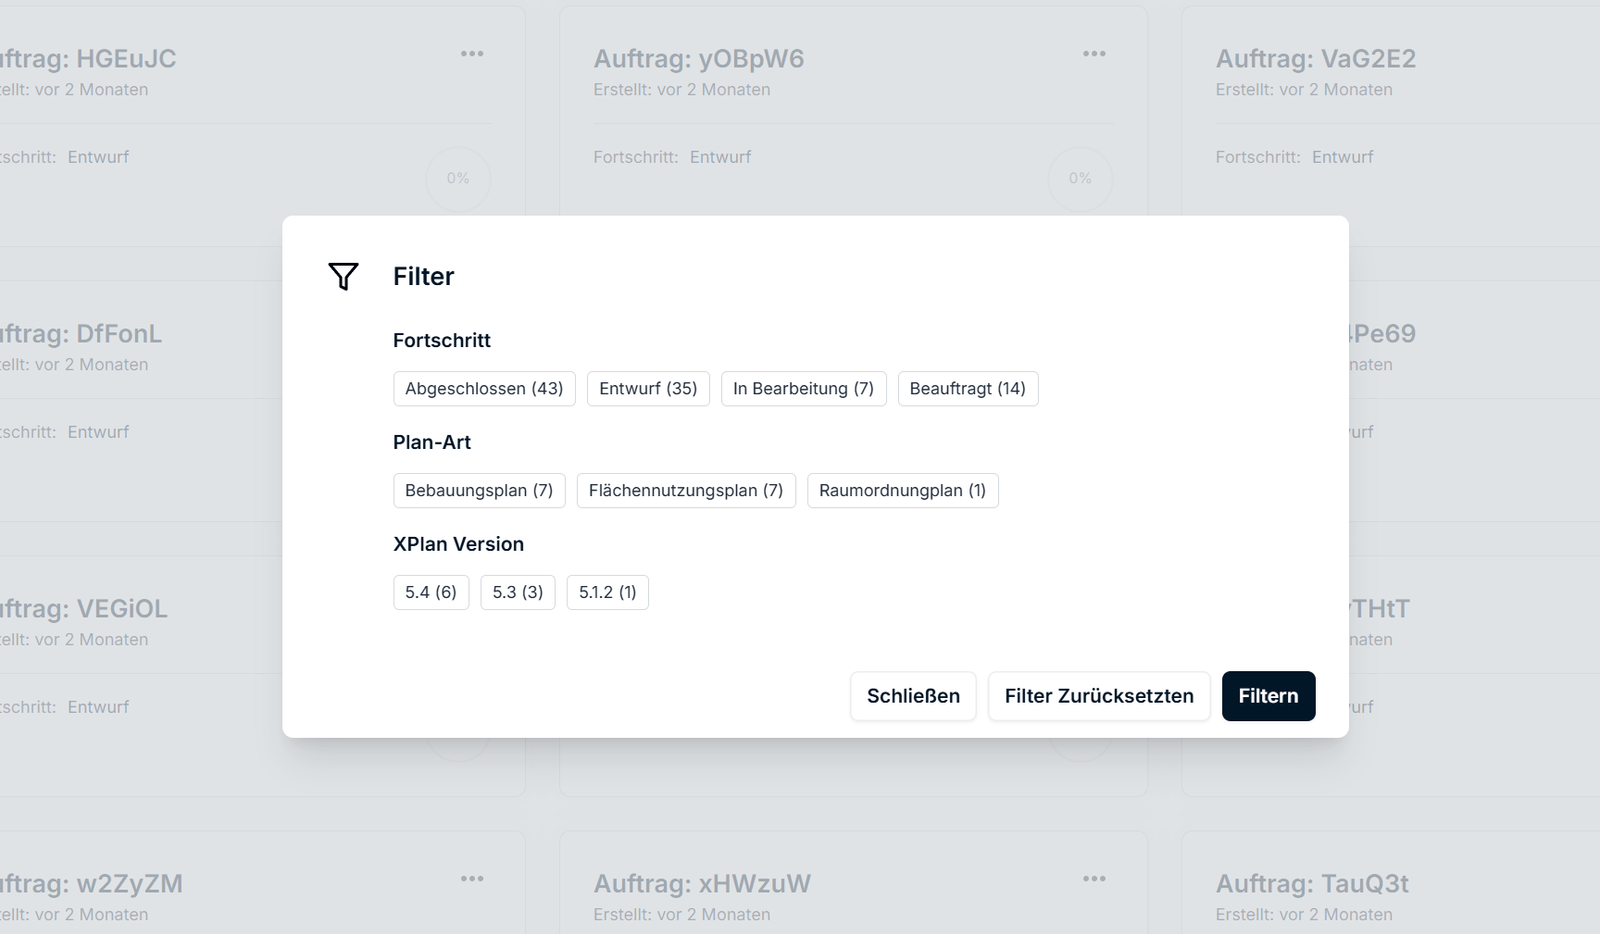Image resolution: width=1600 pixels, height=934 pixels.
Task: Enable the Raumordnungplan (1) filter chip
Action: pos(902,490)
